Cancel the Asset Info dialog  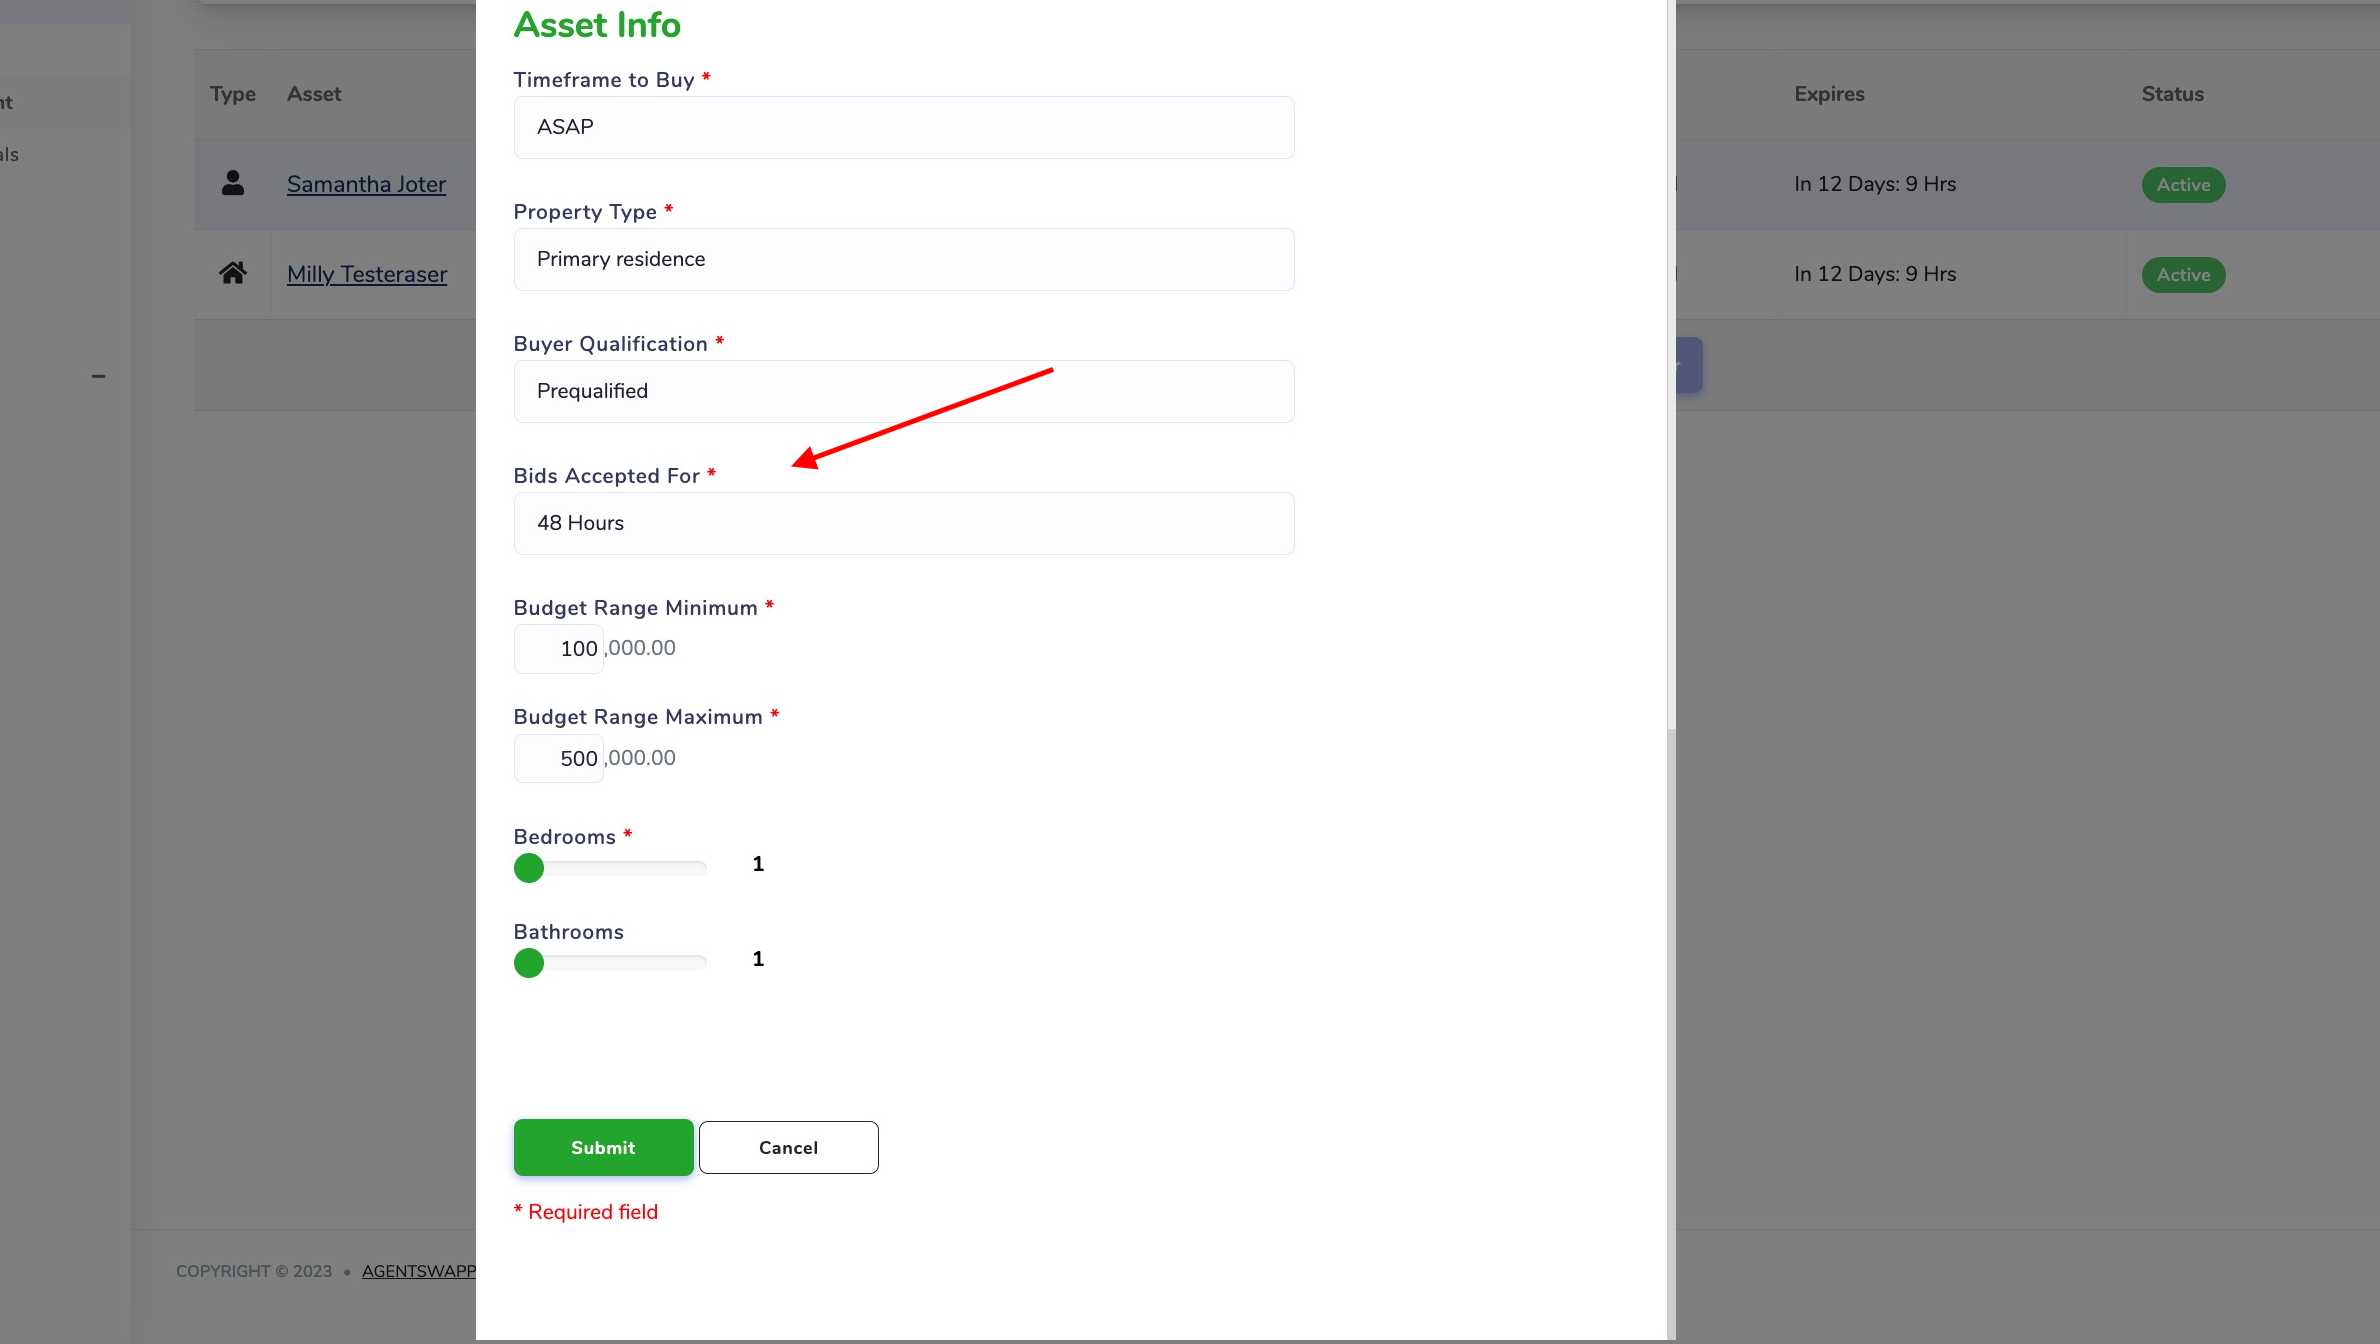coord(788,1147)
